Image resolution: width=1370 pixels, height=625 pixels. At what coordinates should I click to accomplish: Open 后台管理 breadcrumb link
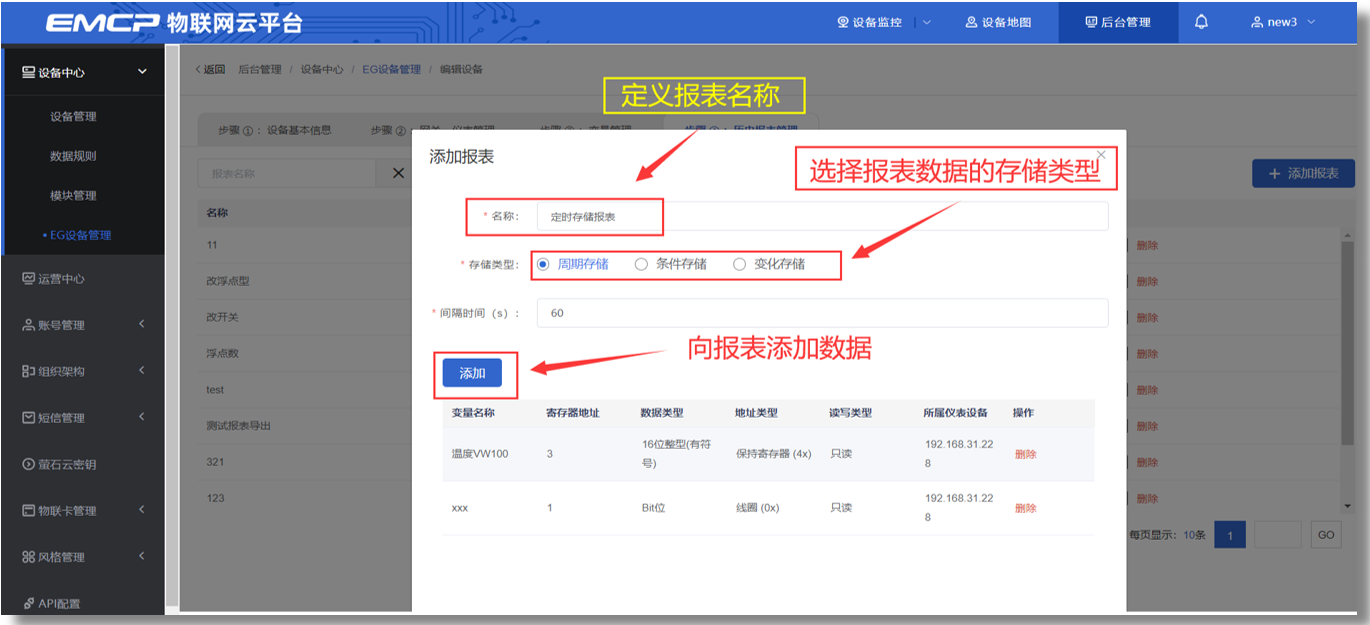coord(259,69)
